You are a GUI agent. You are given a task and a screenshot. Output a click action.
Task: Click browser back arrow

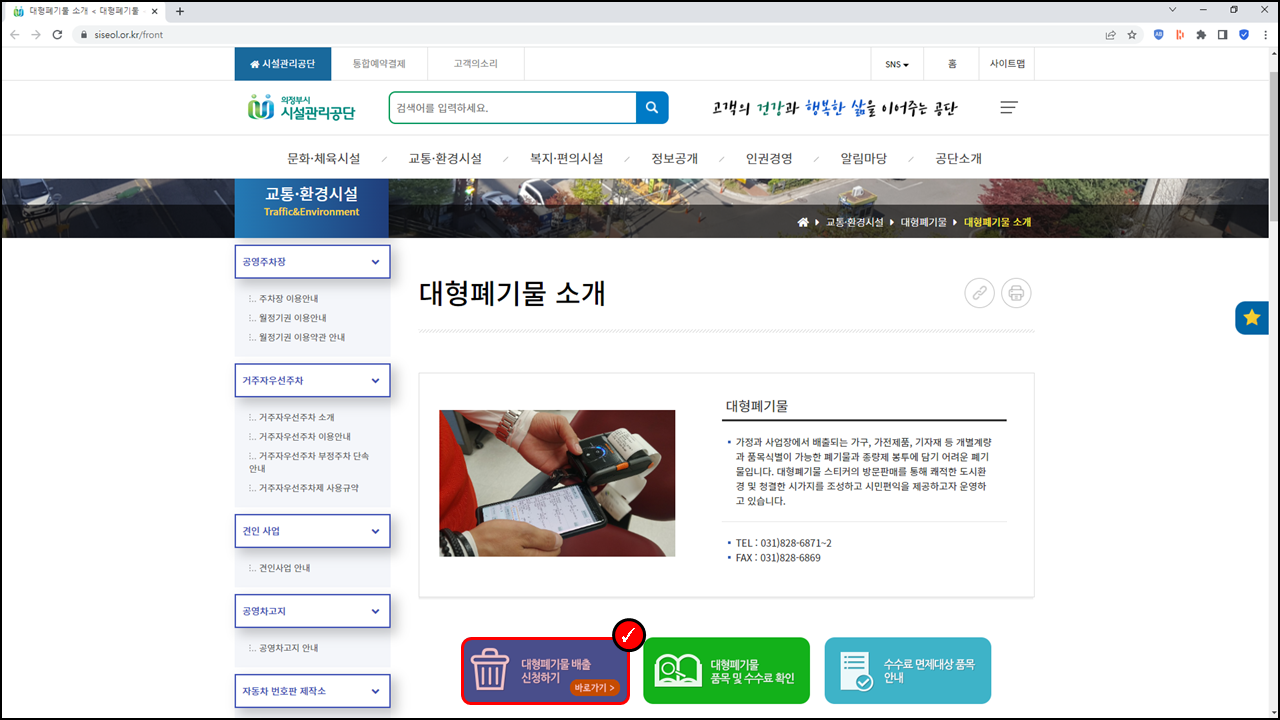15,34
